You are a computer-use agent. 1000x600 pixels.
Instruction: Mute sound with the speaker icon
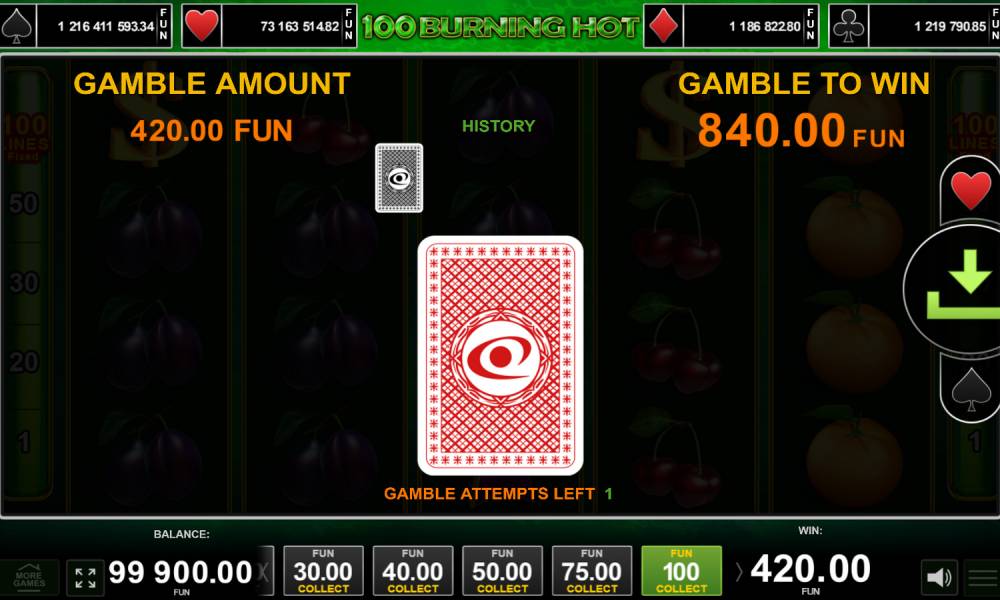click(939, 577)
